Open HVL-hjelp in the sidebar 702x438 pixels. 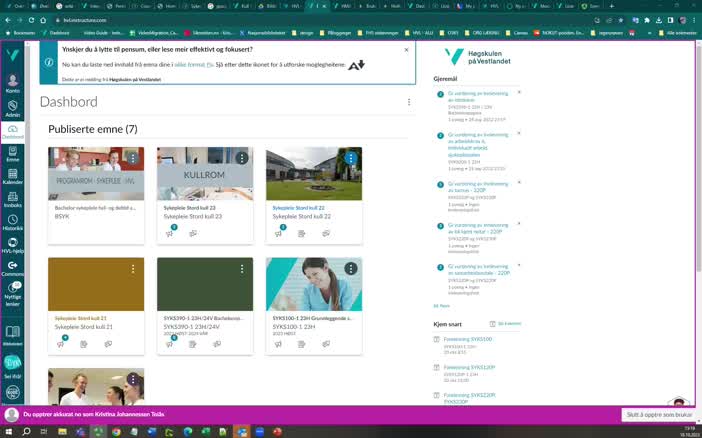13,245
